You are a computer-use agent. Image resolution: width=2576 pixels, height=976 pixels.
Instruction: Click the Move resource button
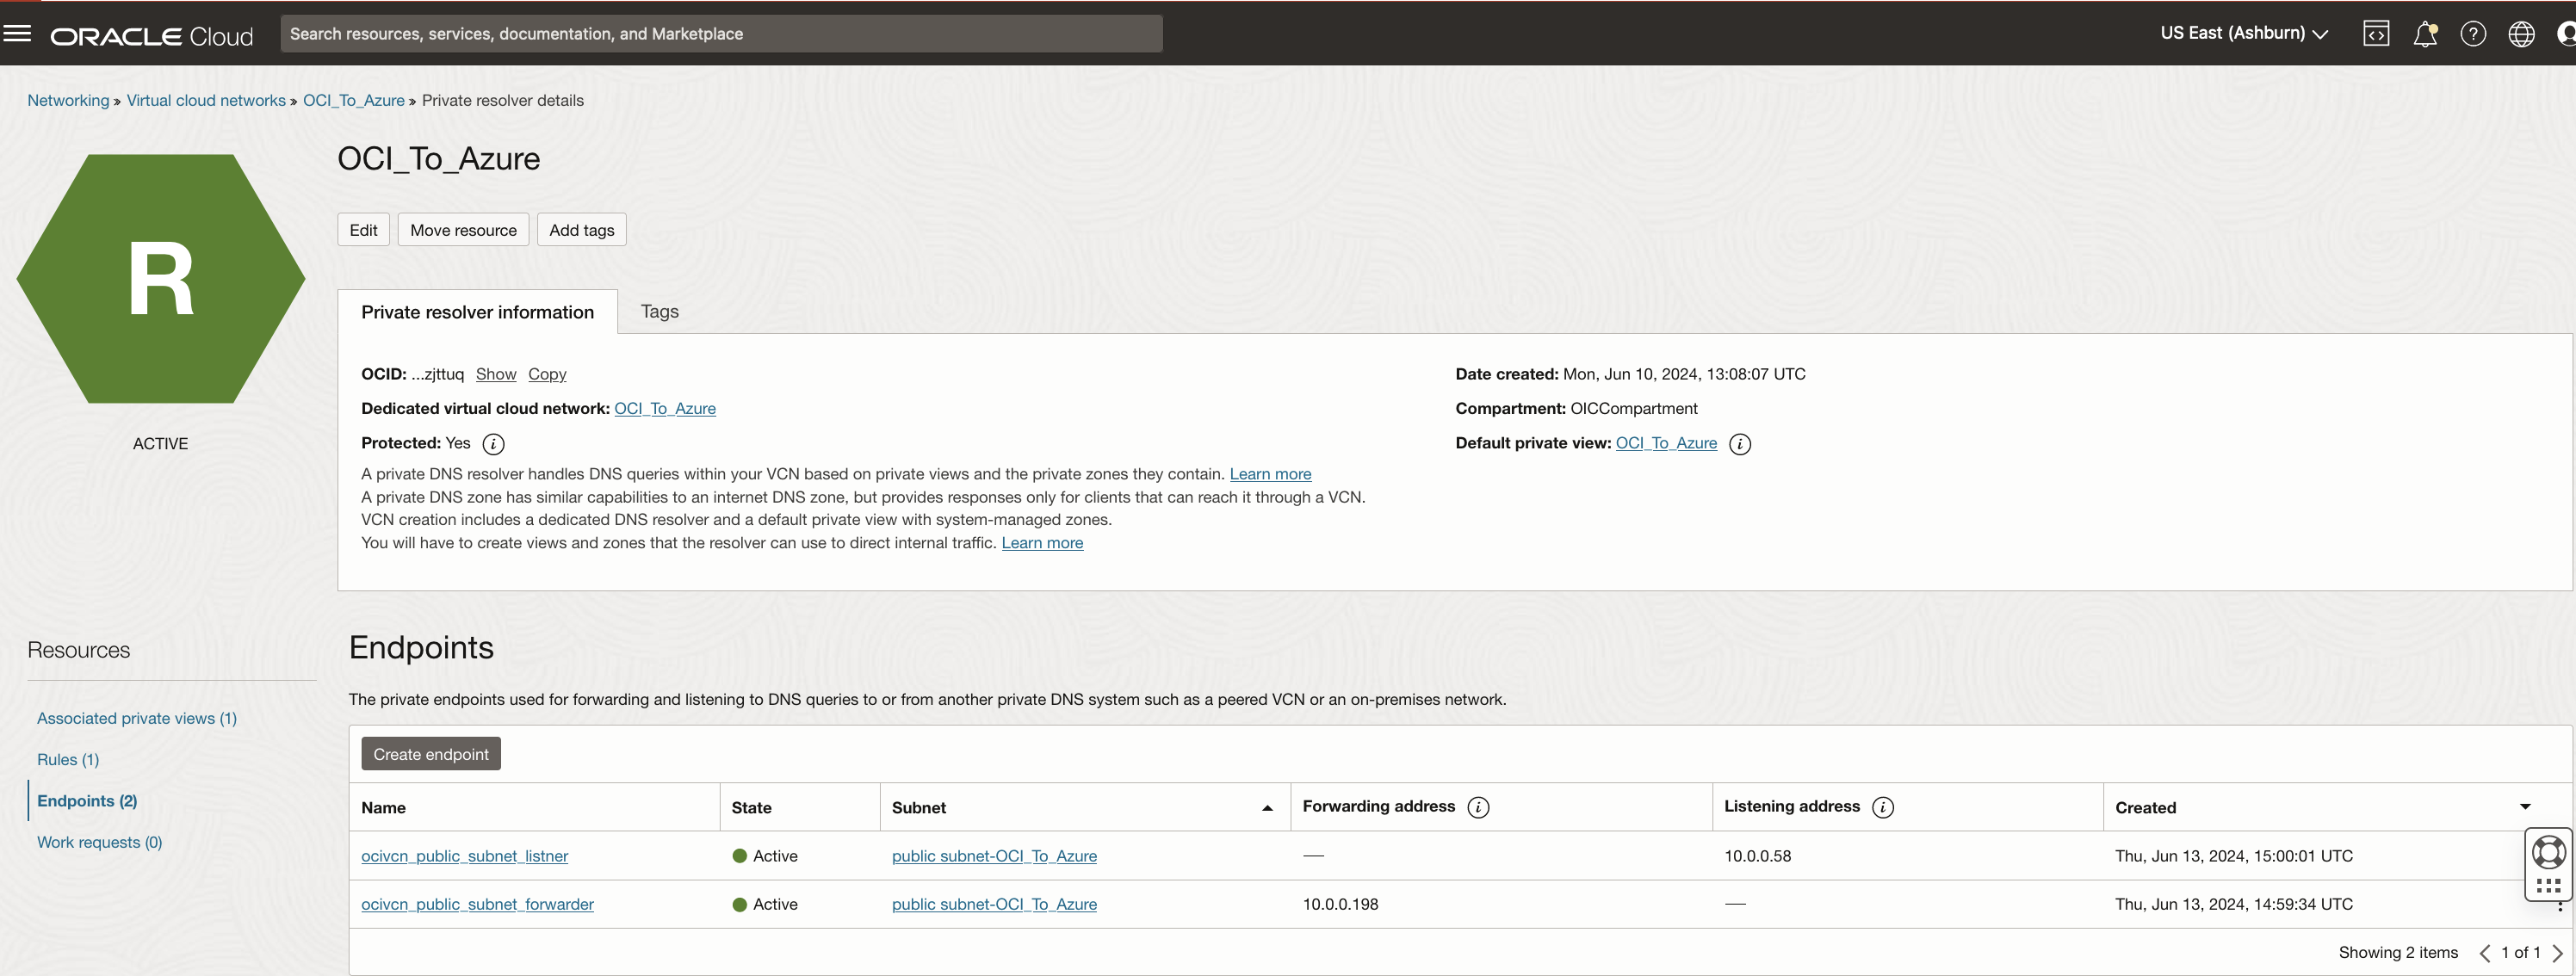[463, 230]
